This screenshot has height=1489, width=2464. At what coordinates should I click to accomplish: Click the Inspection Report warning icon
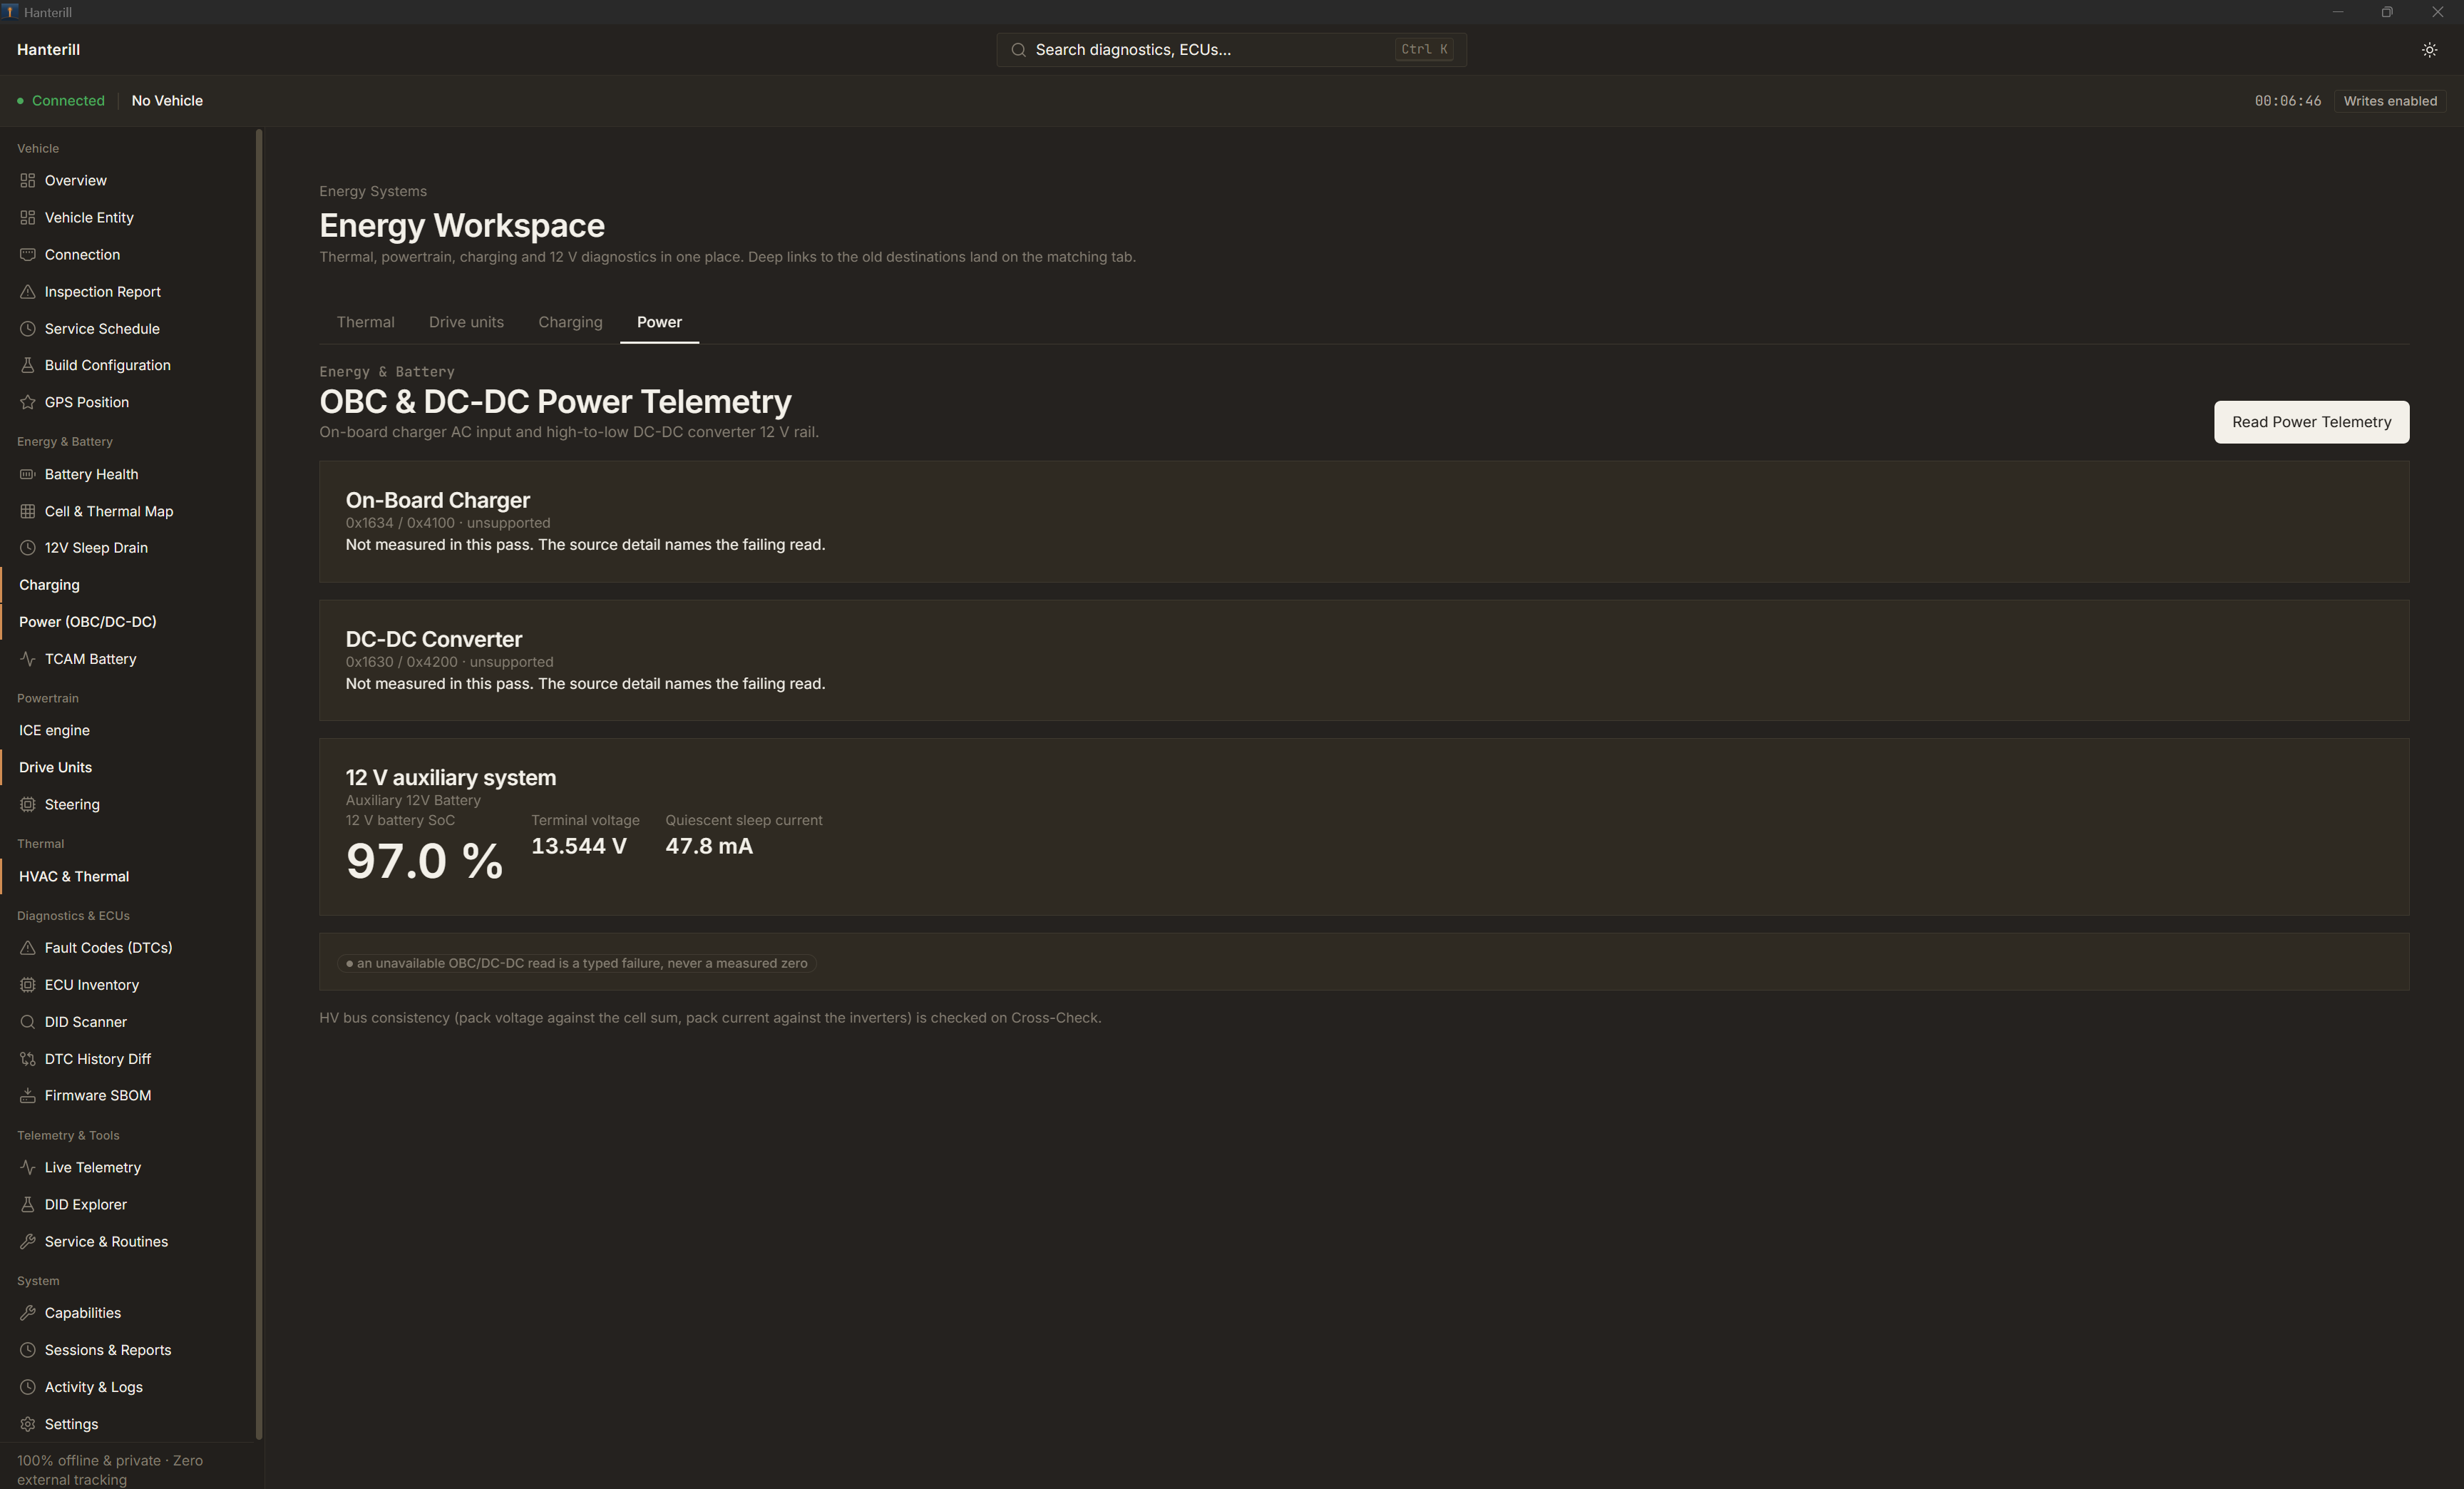(x=27, y=292)
